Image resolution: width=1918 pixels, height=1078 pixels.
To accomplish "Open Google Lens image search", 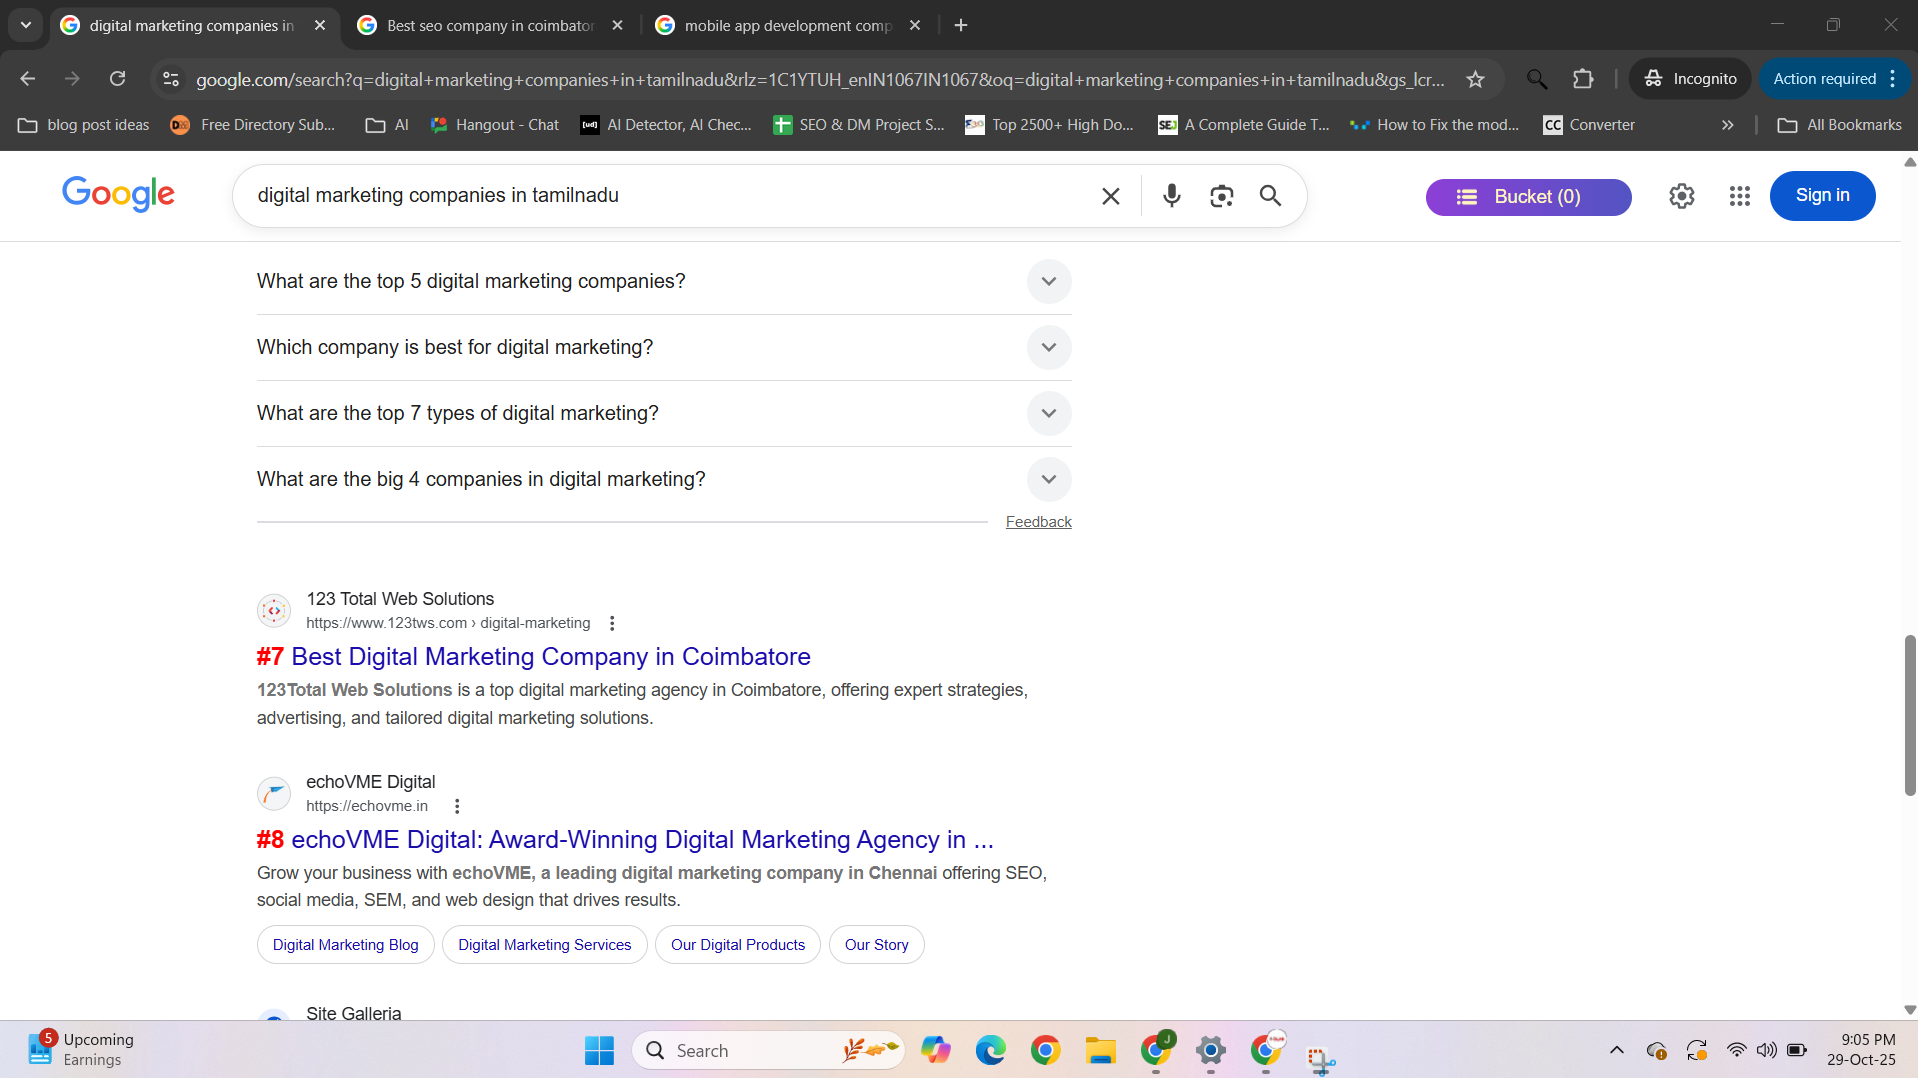I will (x=1221, y=196).
